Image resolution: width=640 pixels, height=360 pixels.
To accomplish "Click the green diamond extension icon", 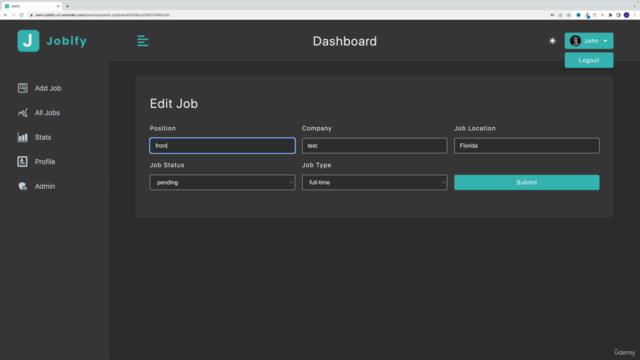I will point(602,15).
